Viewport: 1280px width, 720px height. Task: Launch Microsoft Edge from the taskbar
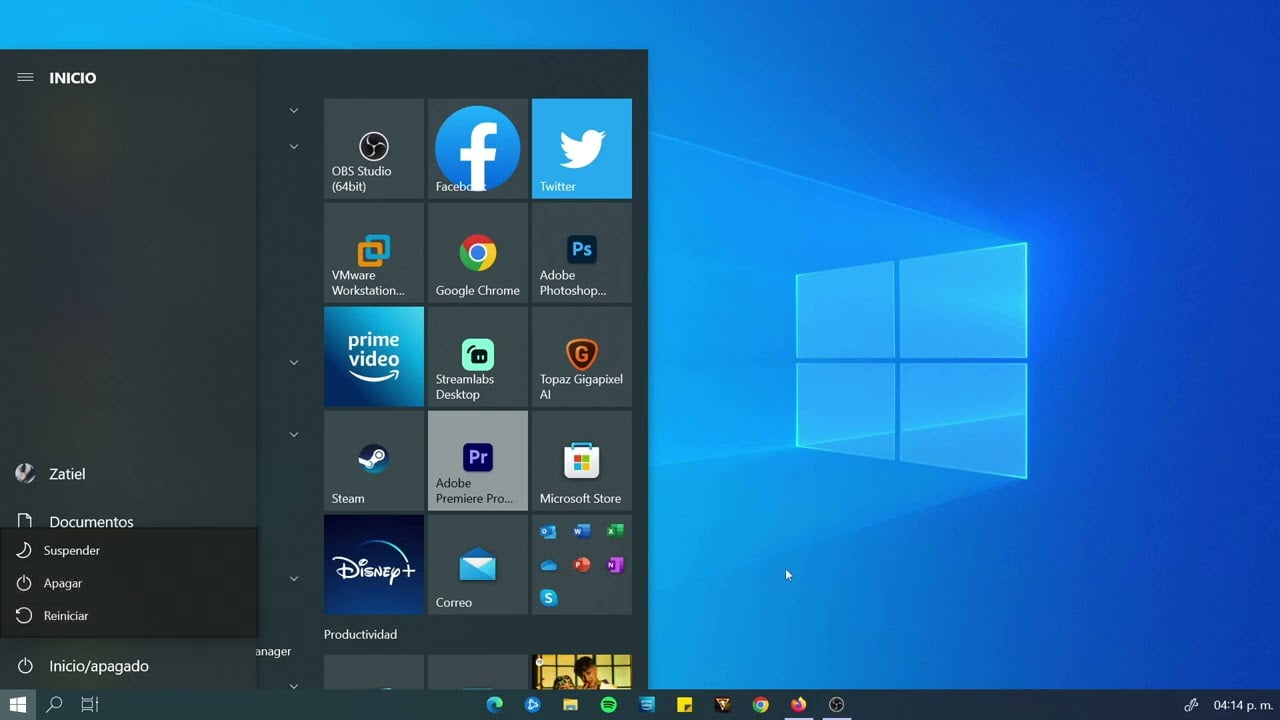[494, 704]
